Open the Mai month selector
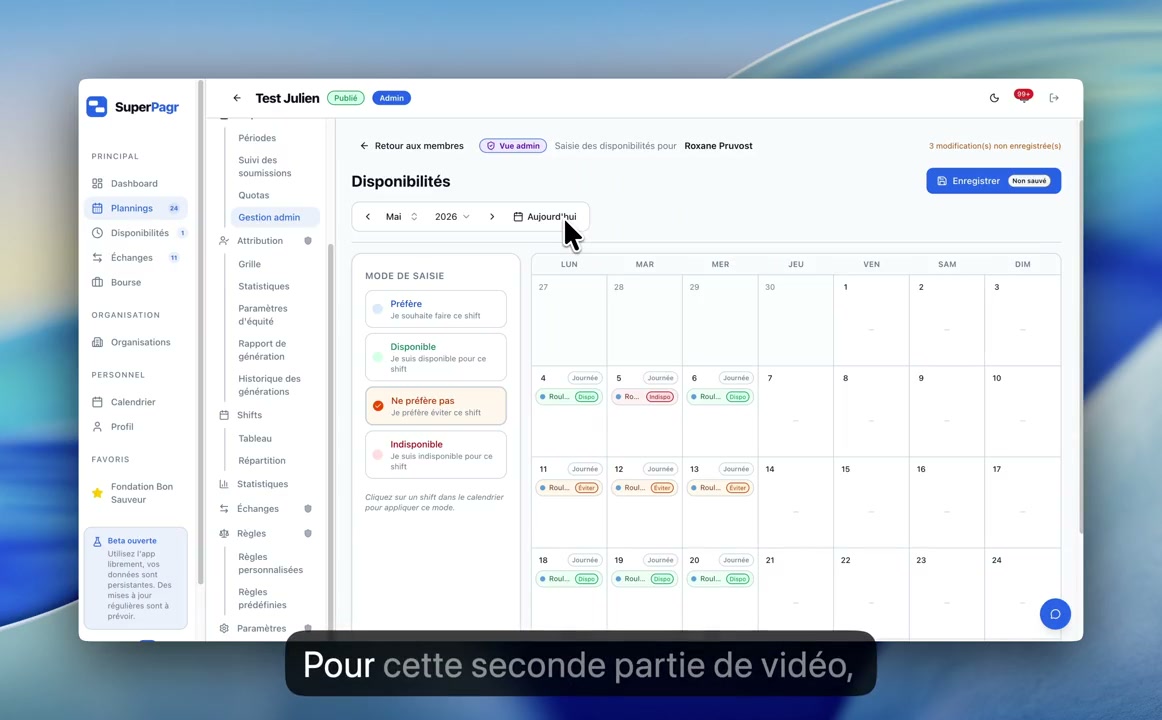Viewport: 1162px width, 720px height. point(401,217)
